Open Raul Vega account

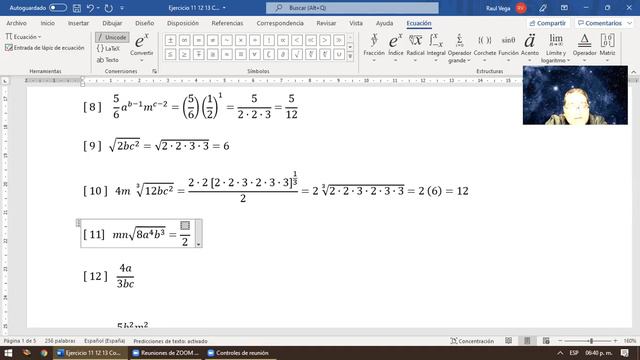pos(505,8)
